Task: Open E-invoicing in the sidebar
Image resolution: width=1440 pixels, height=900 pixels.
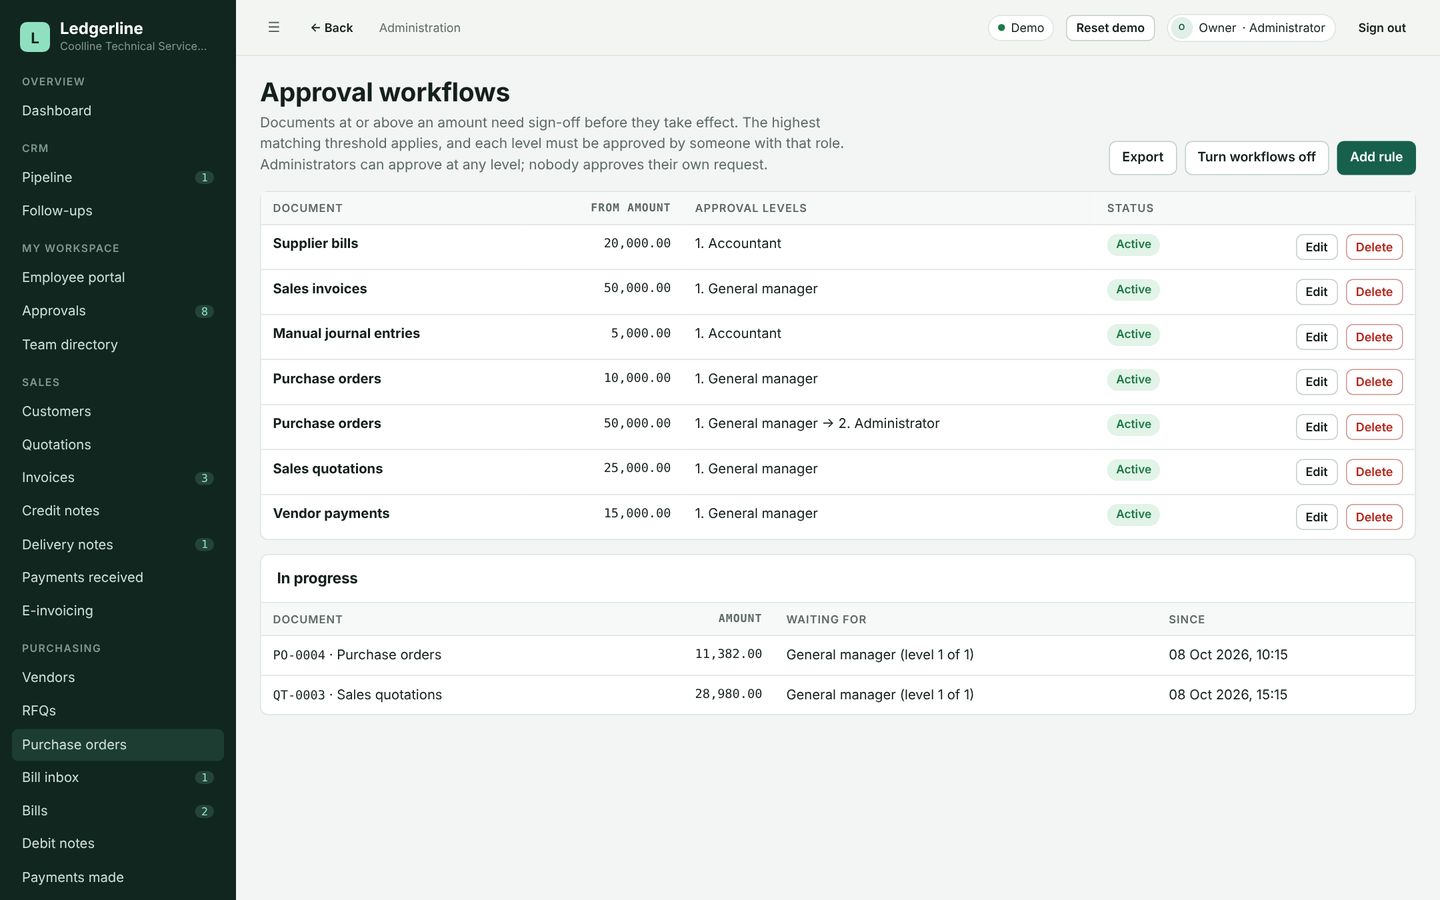Action: tap(118, 611)
